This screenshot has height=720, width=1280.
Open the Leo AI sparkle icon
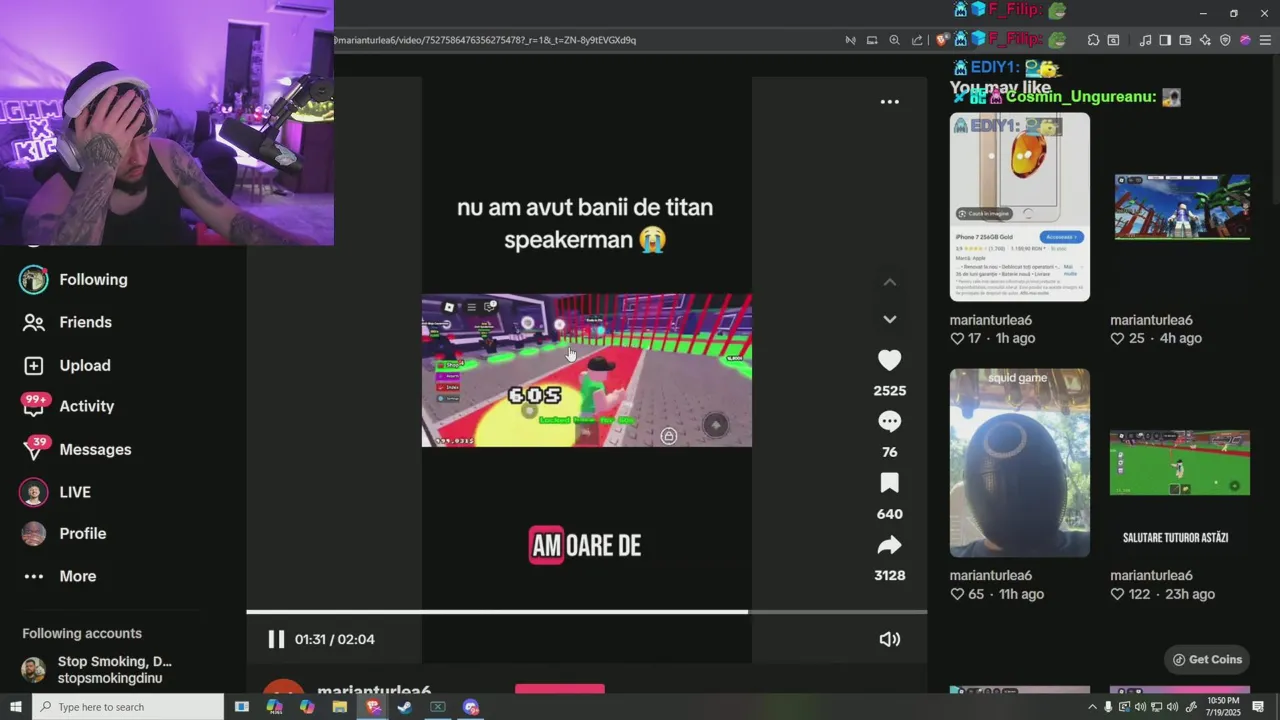(1205, 40)
